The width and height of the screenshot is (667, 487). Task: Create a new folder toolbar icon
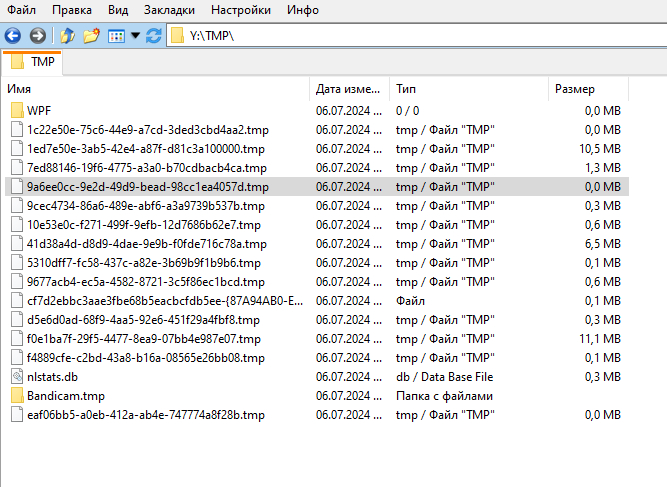point(91,36)
